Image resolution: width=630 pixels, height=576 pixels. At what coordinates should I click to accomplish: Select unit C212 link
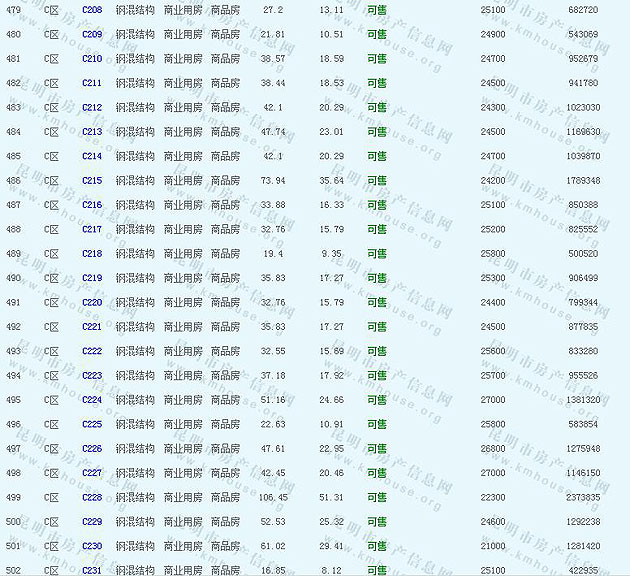[92, 108]
